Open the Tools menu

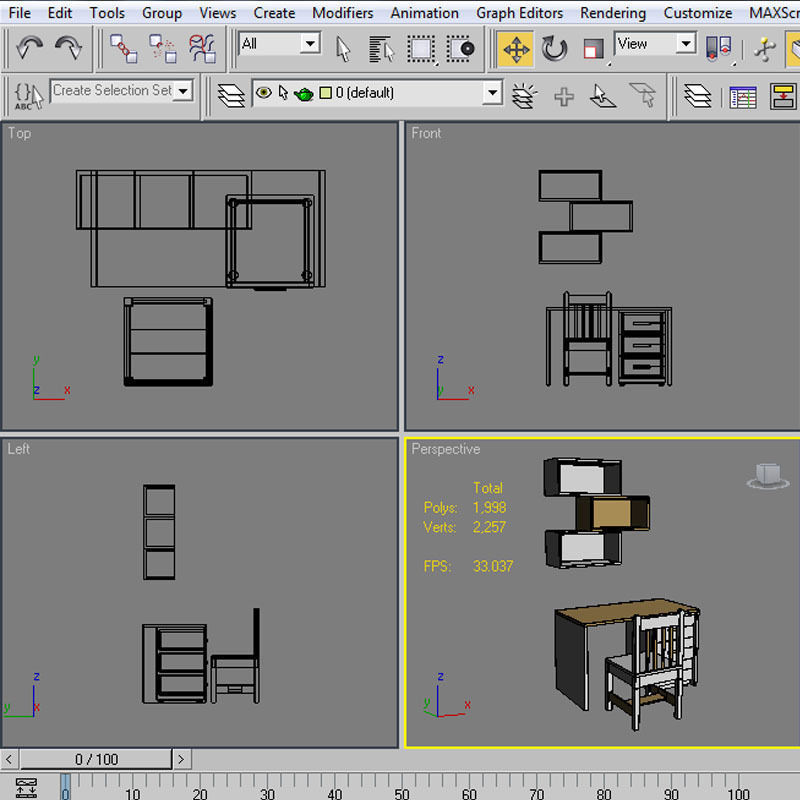(107, 13)
